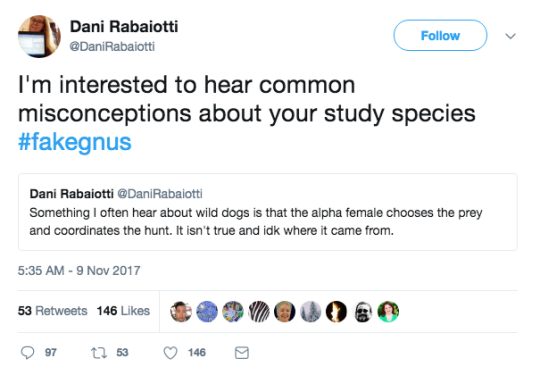Click the red-haired woman liker avatar
Viewport: 540px width, 375px height.
click(388, 312)
